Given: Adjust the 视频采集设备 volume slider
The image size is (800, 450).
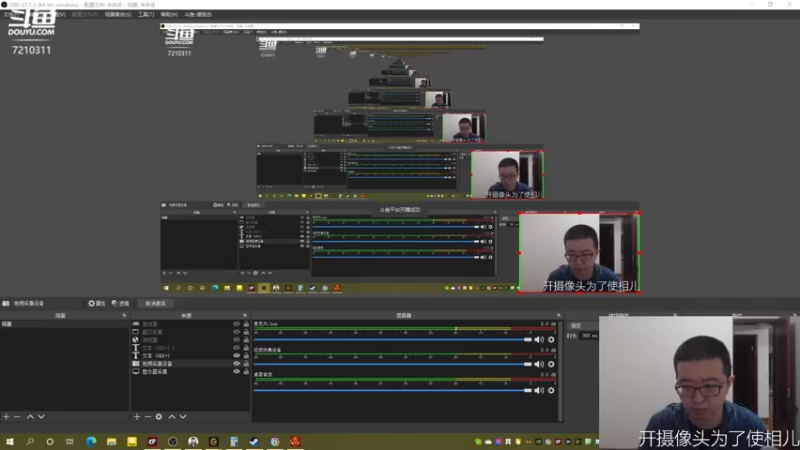Looking at the screenshot, I should click(393, 364).
